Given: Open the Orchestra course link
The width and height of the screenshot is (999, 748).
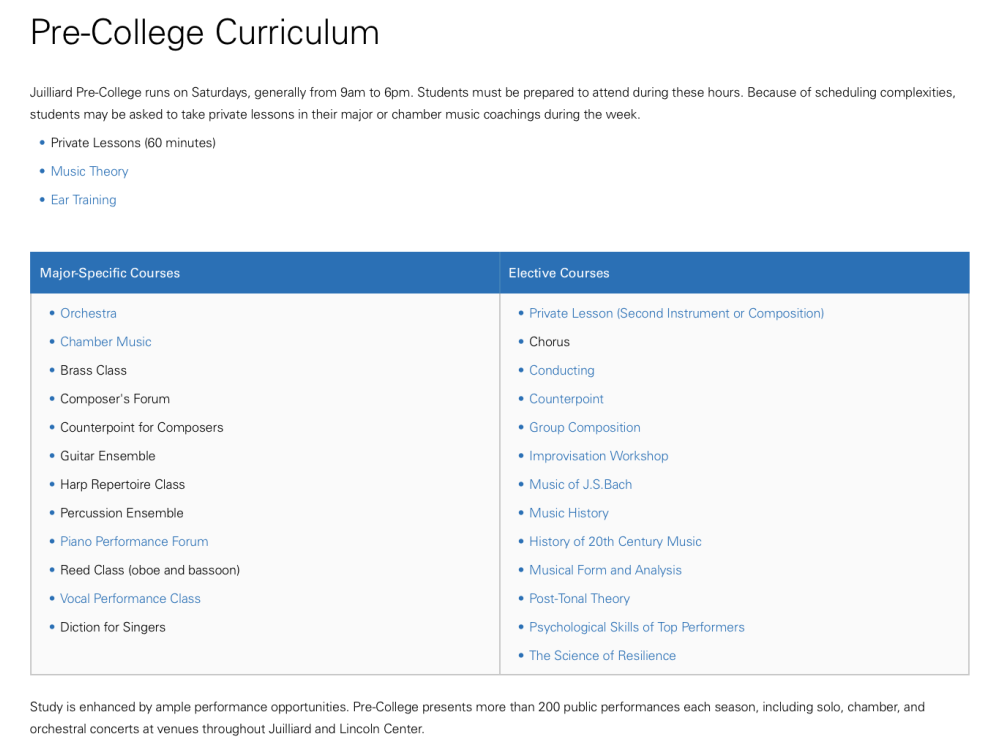Looking at the screenshot, I should tap(88, 313).
